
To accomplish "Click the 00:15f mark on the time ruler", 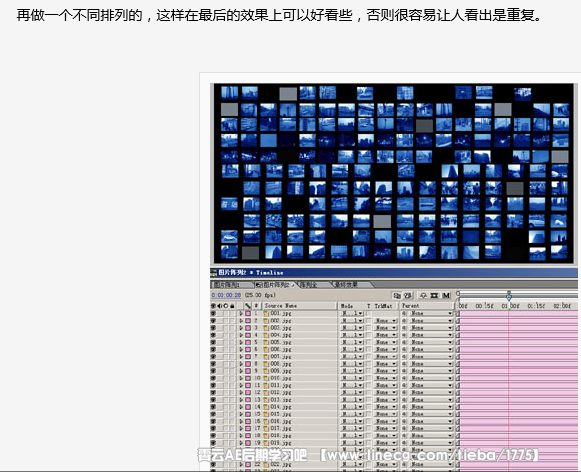I will click(x=484, y=306).
